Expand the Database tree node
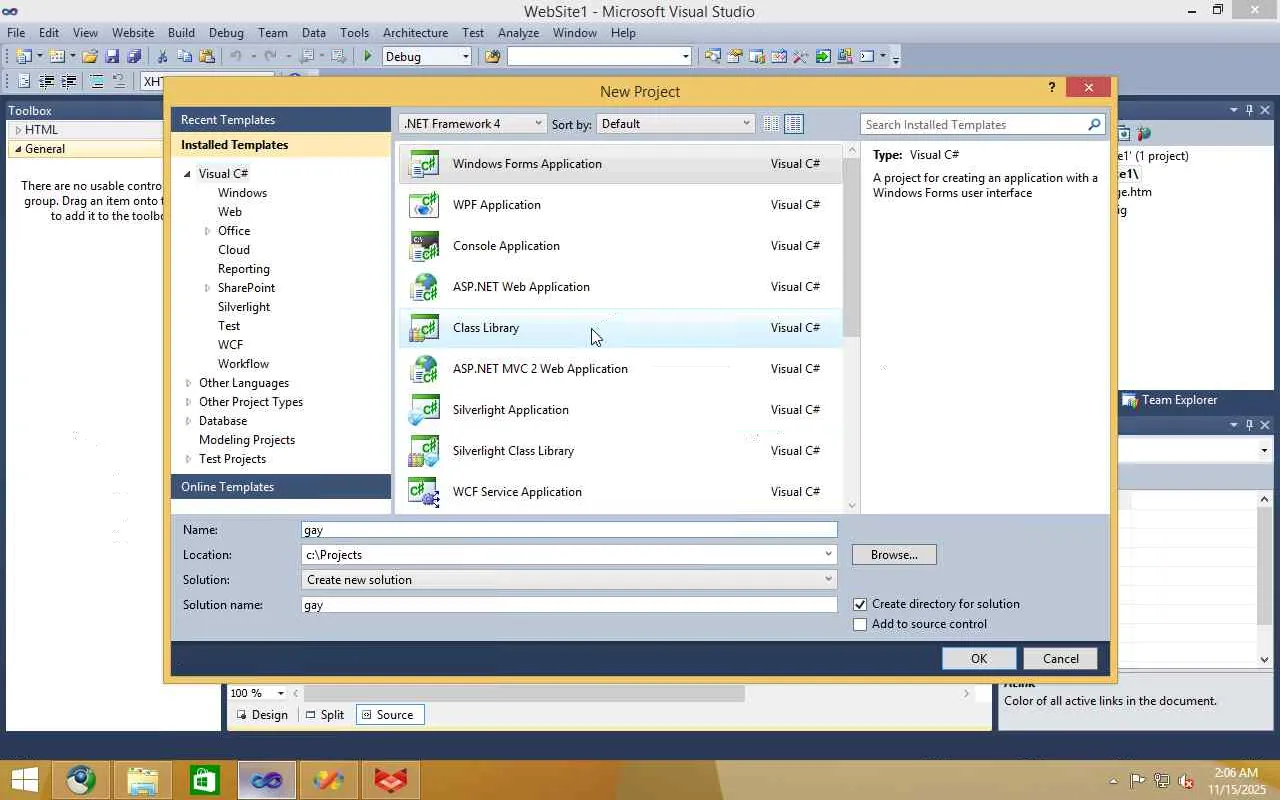 point(189,421)
